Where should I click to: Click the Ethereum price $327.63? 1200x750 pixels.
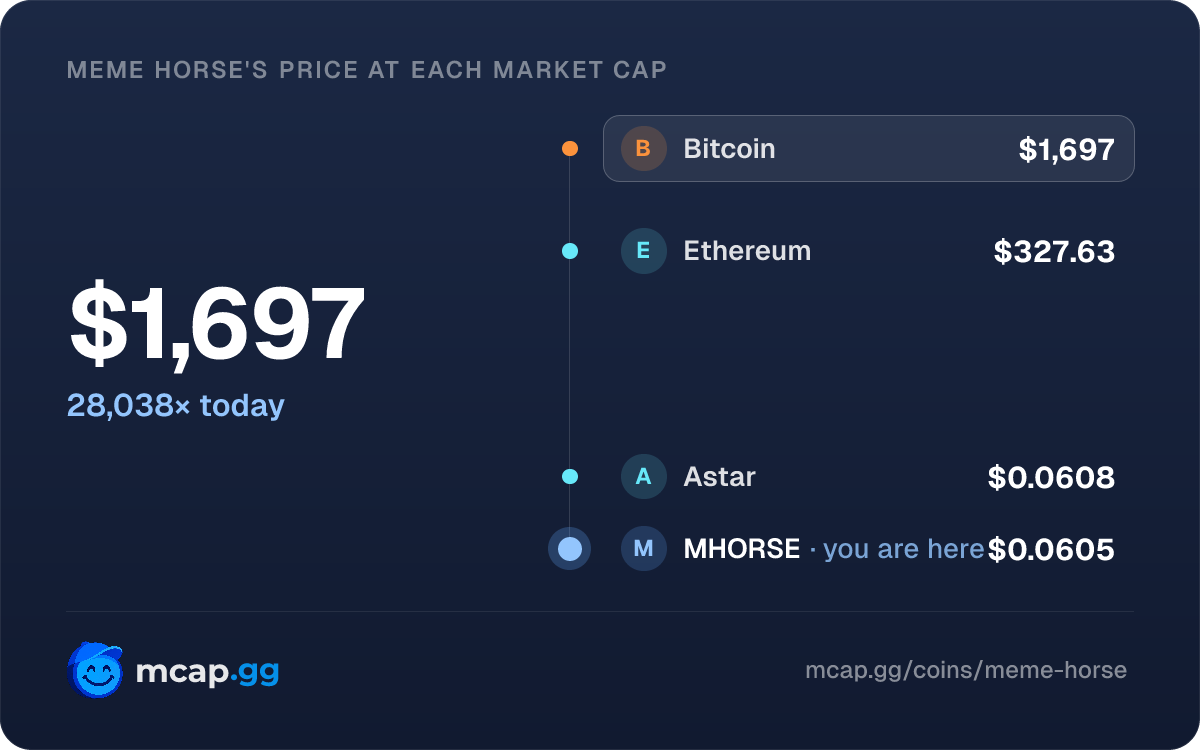click(1054, 251)
